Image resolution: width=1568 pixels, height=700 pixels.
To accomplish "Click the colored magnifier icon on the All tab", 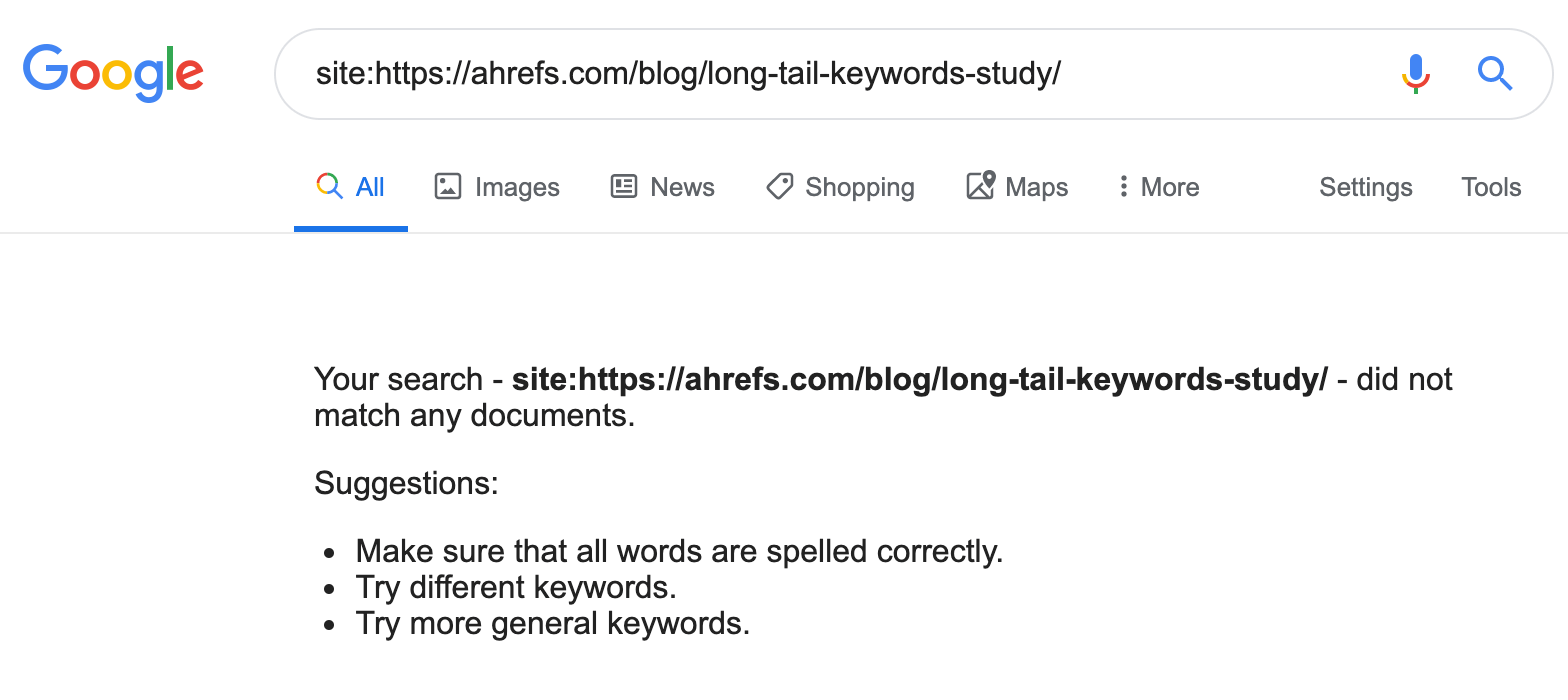I will pos(329,187).
